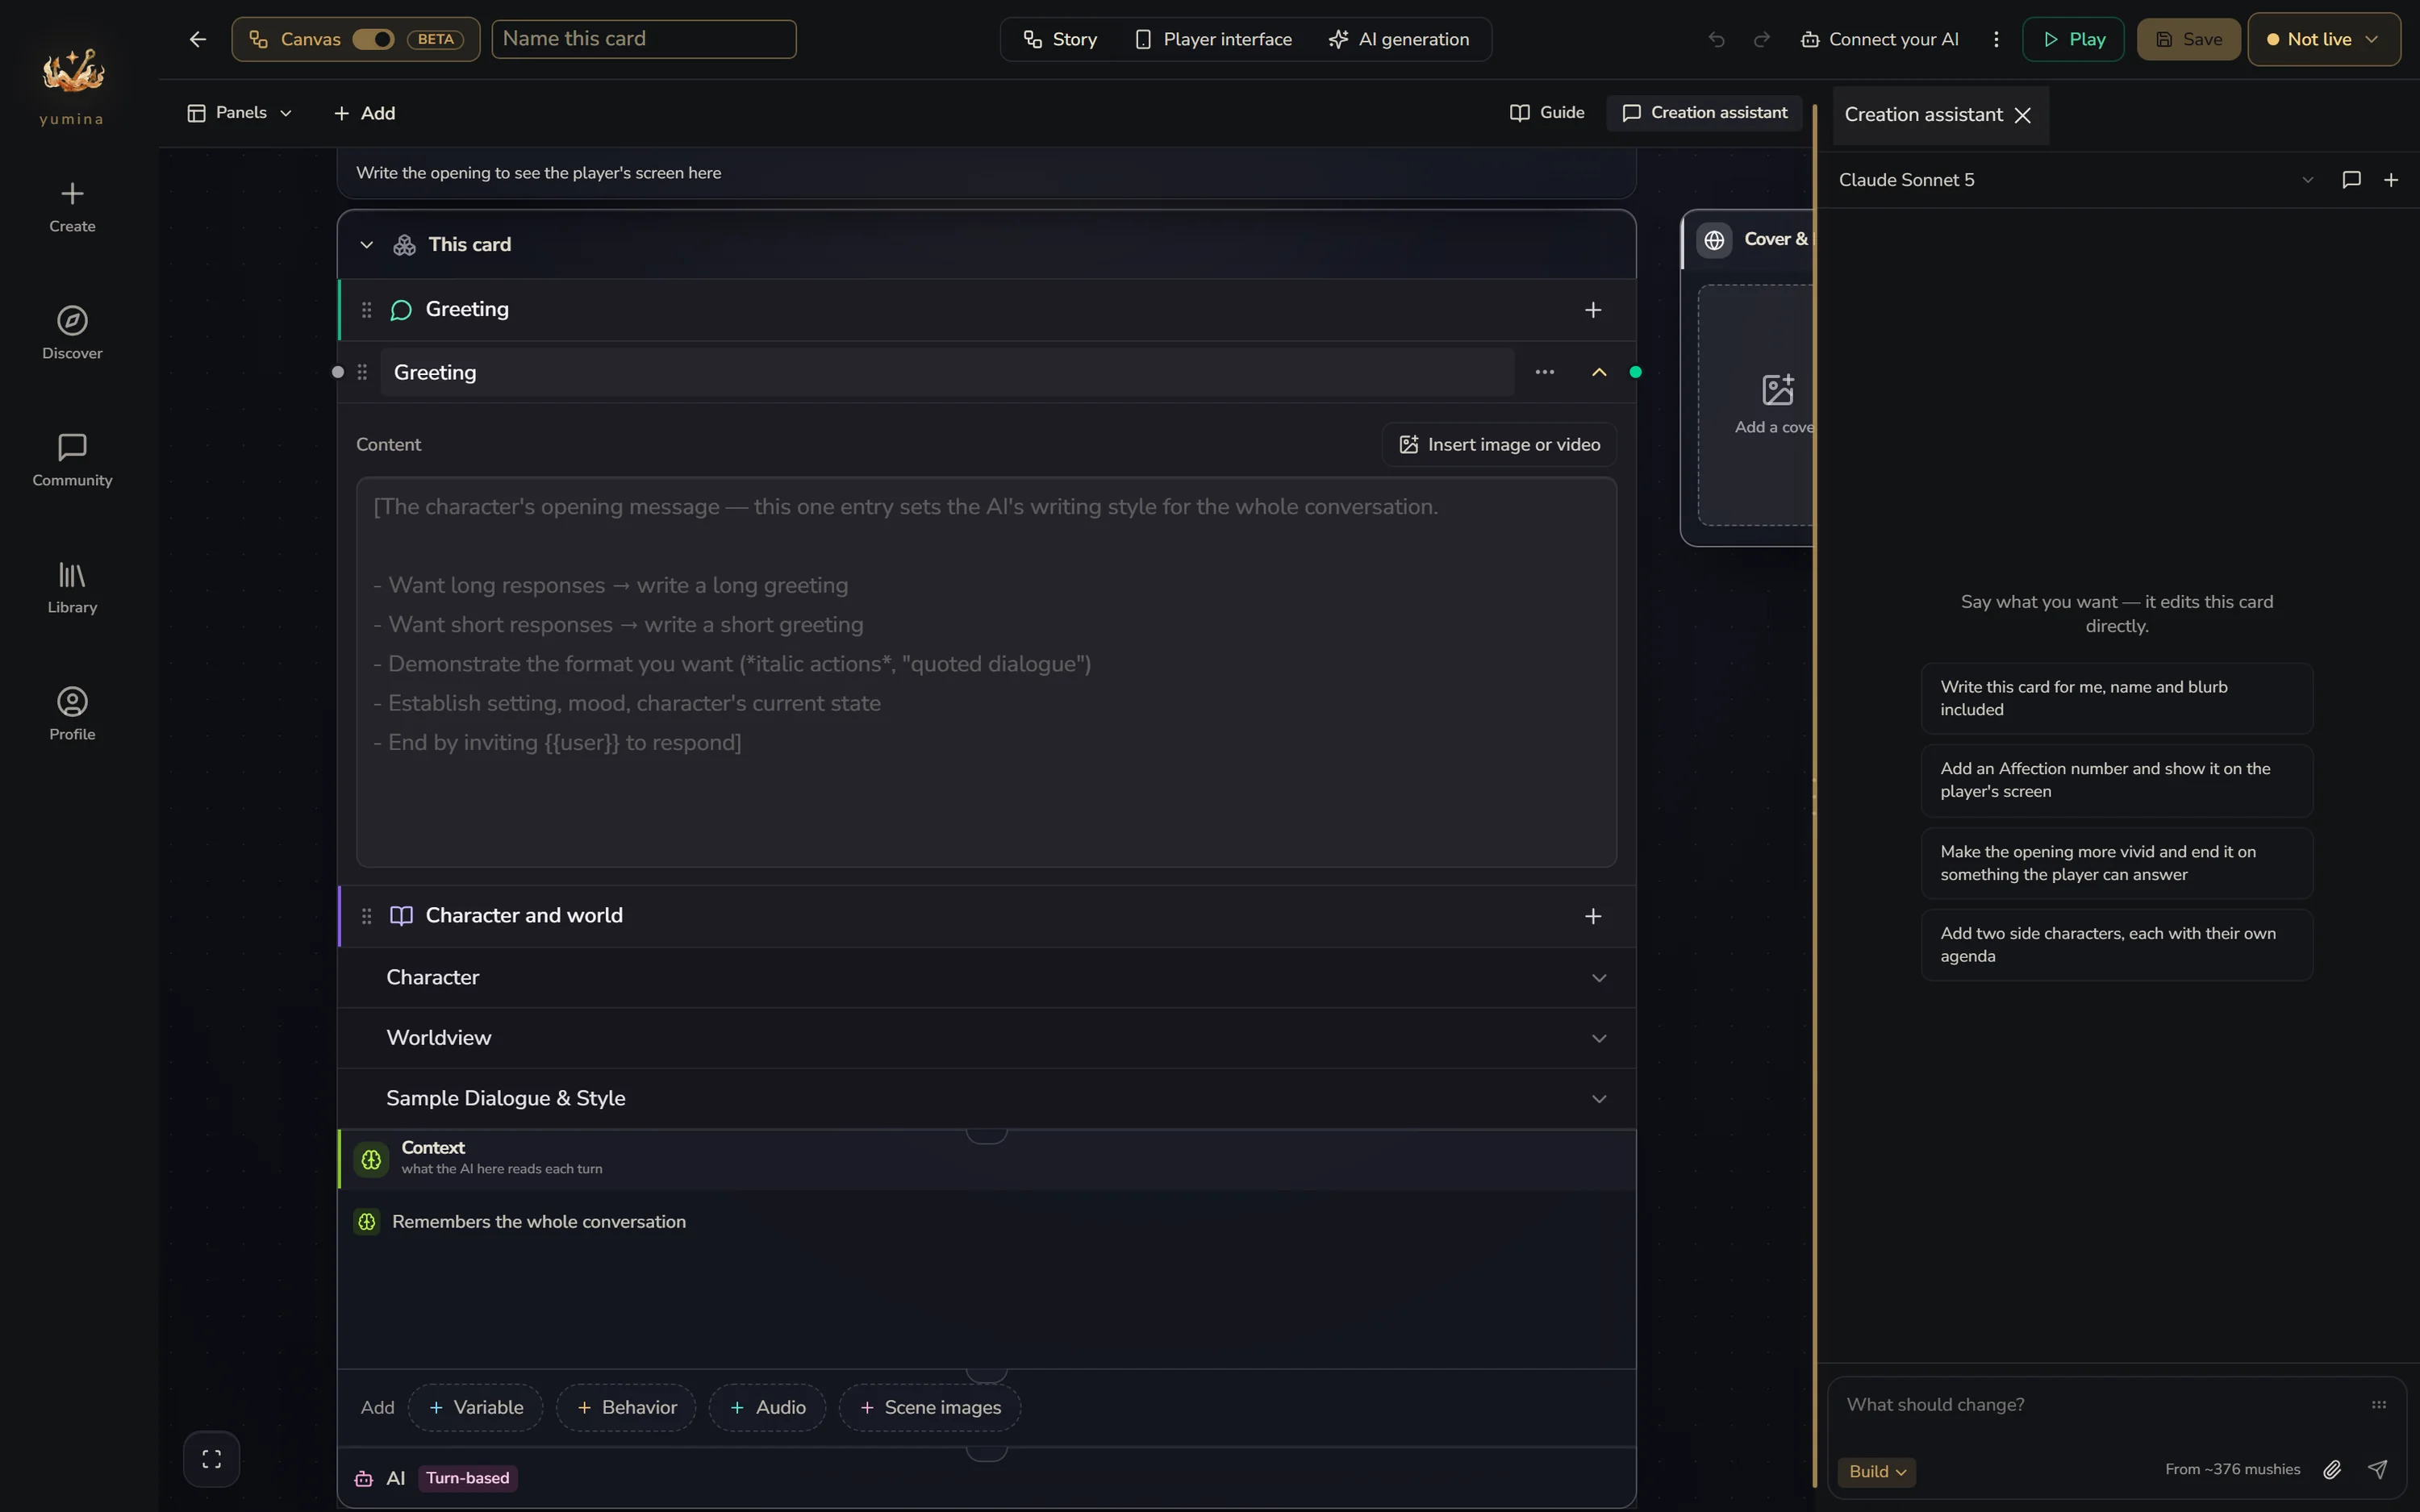Viewport: 2420px width, 1512px height.
Task: Open the Claude Sonnet 5 model dropdown
Action: point(2076,180)
